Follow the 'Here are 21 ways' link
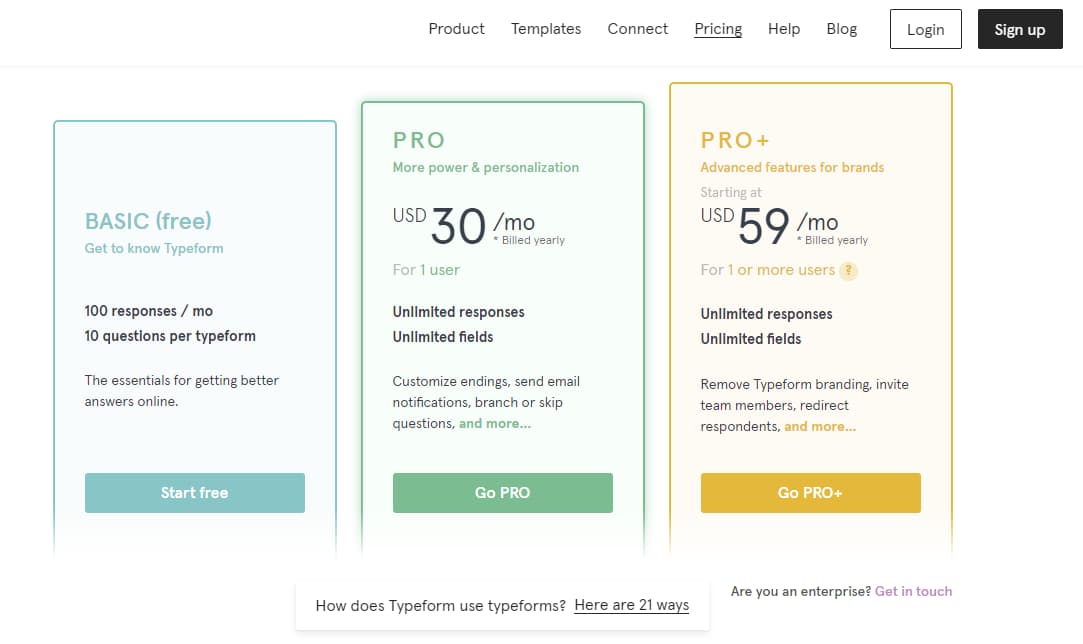1083x644 pixels. click(631, 605)
